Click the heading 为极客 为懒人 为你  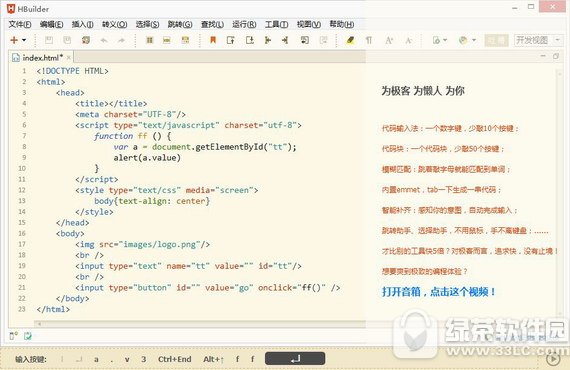[x=423, y=91]
